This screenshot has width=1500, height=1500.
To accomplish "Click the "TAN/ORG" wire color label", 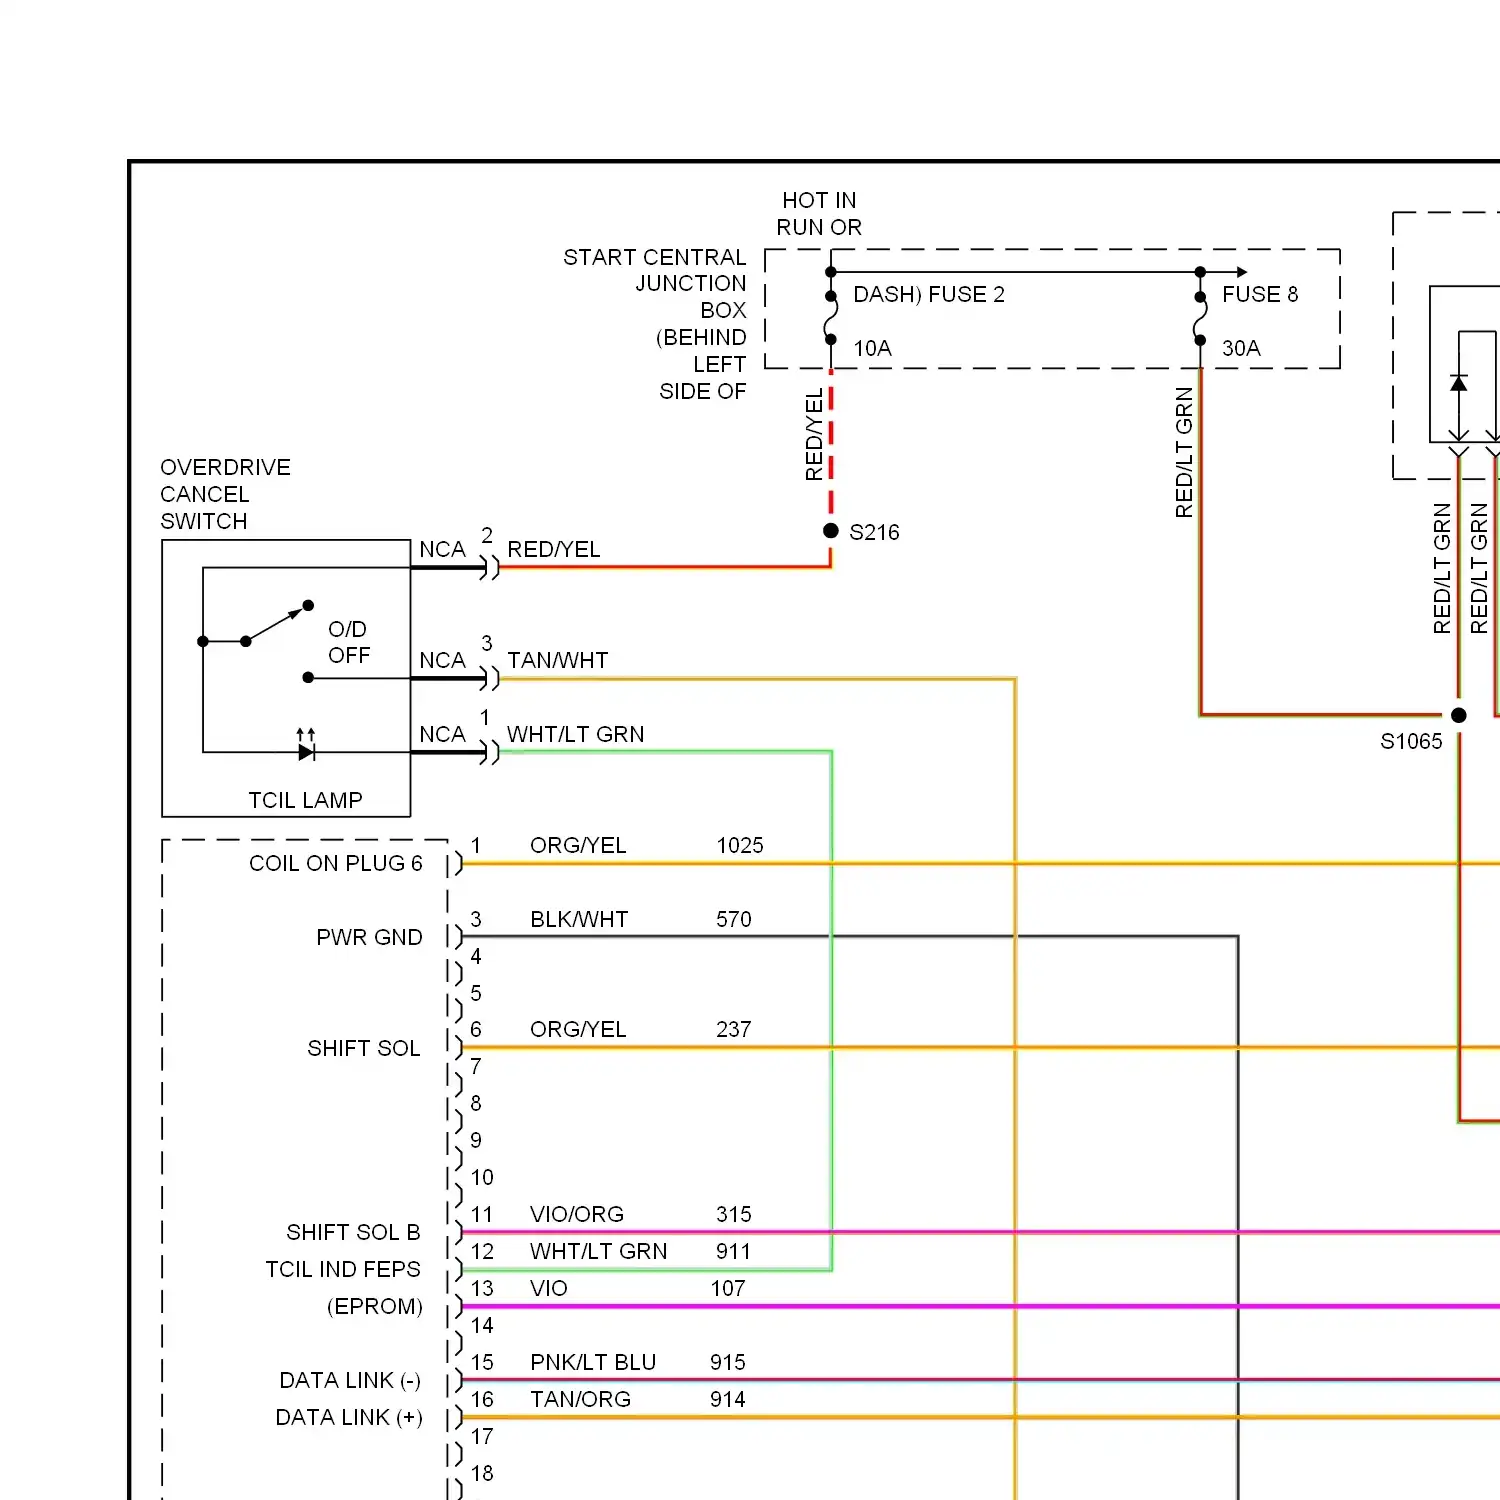I will coord(581,1399).
